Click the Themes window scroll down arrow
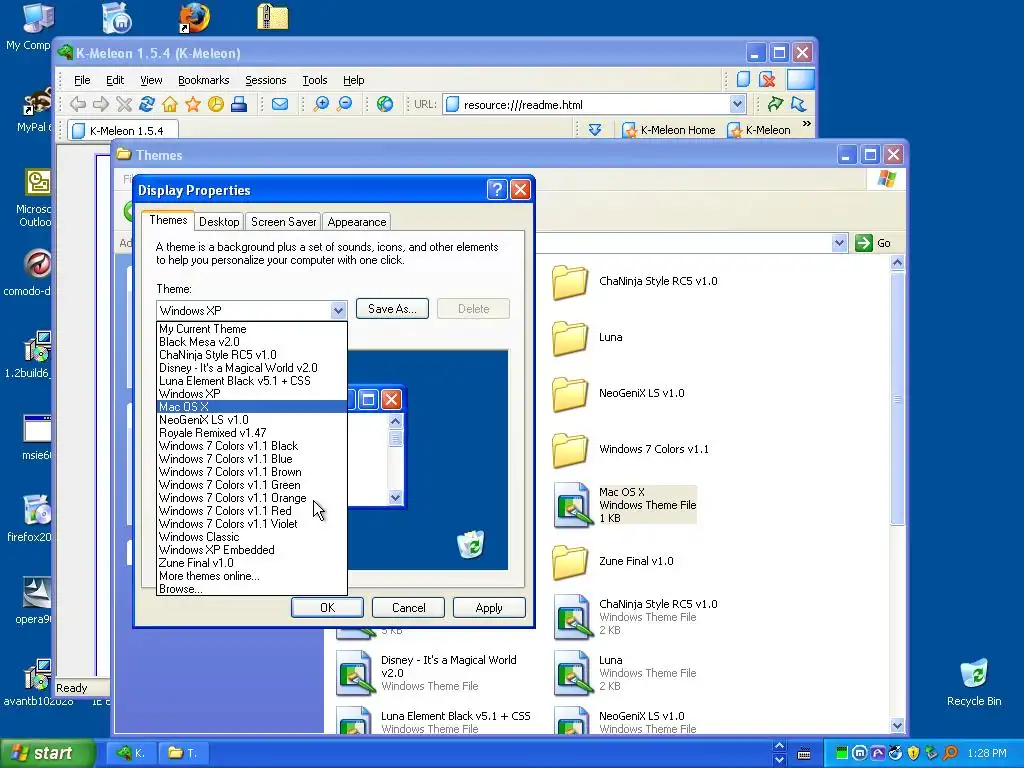 click(897, 725)
